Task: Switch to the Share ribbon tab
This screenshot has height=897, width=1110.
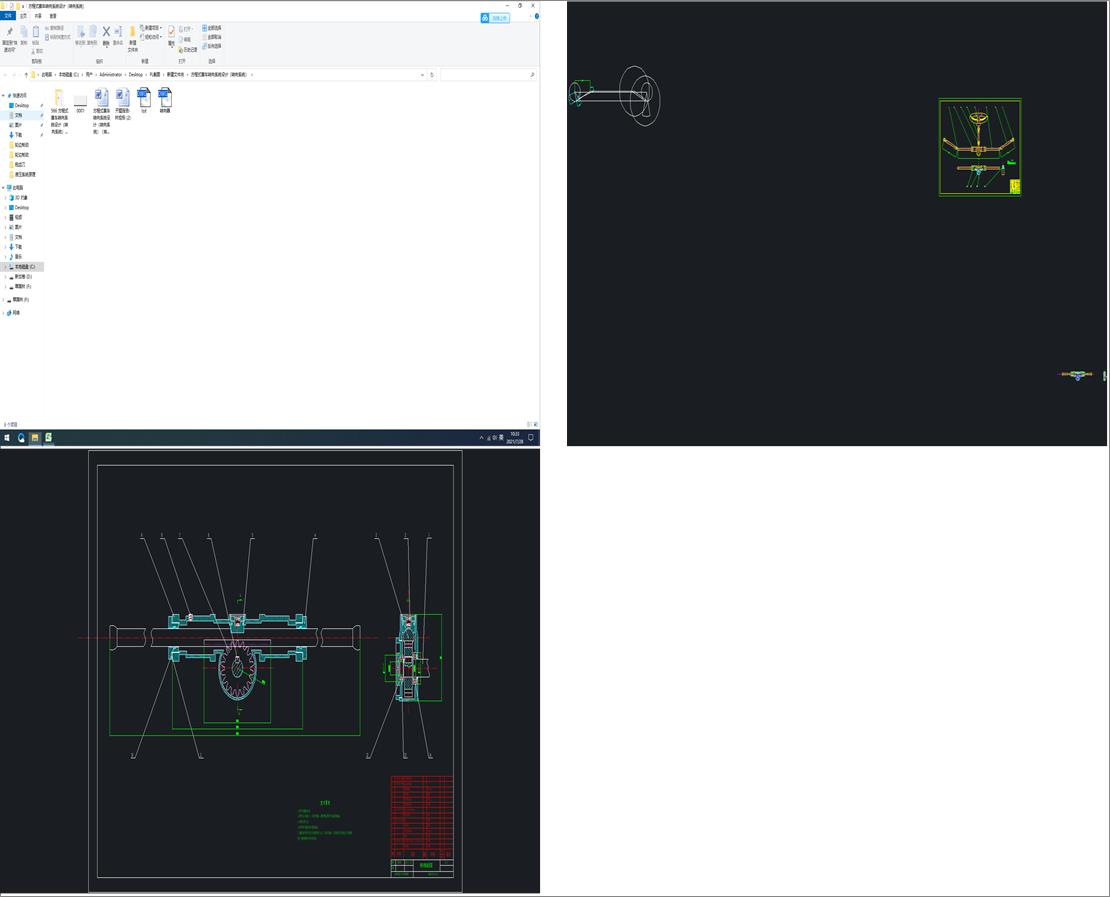Action: (38, 16)
